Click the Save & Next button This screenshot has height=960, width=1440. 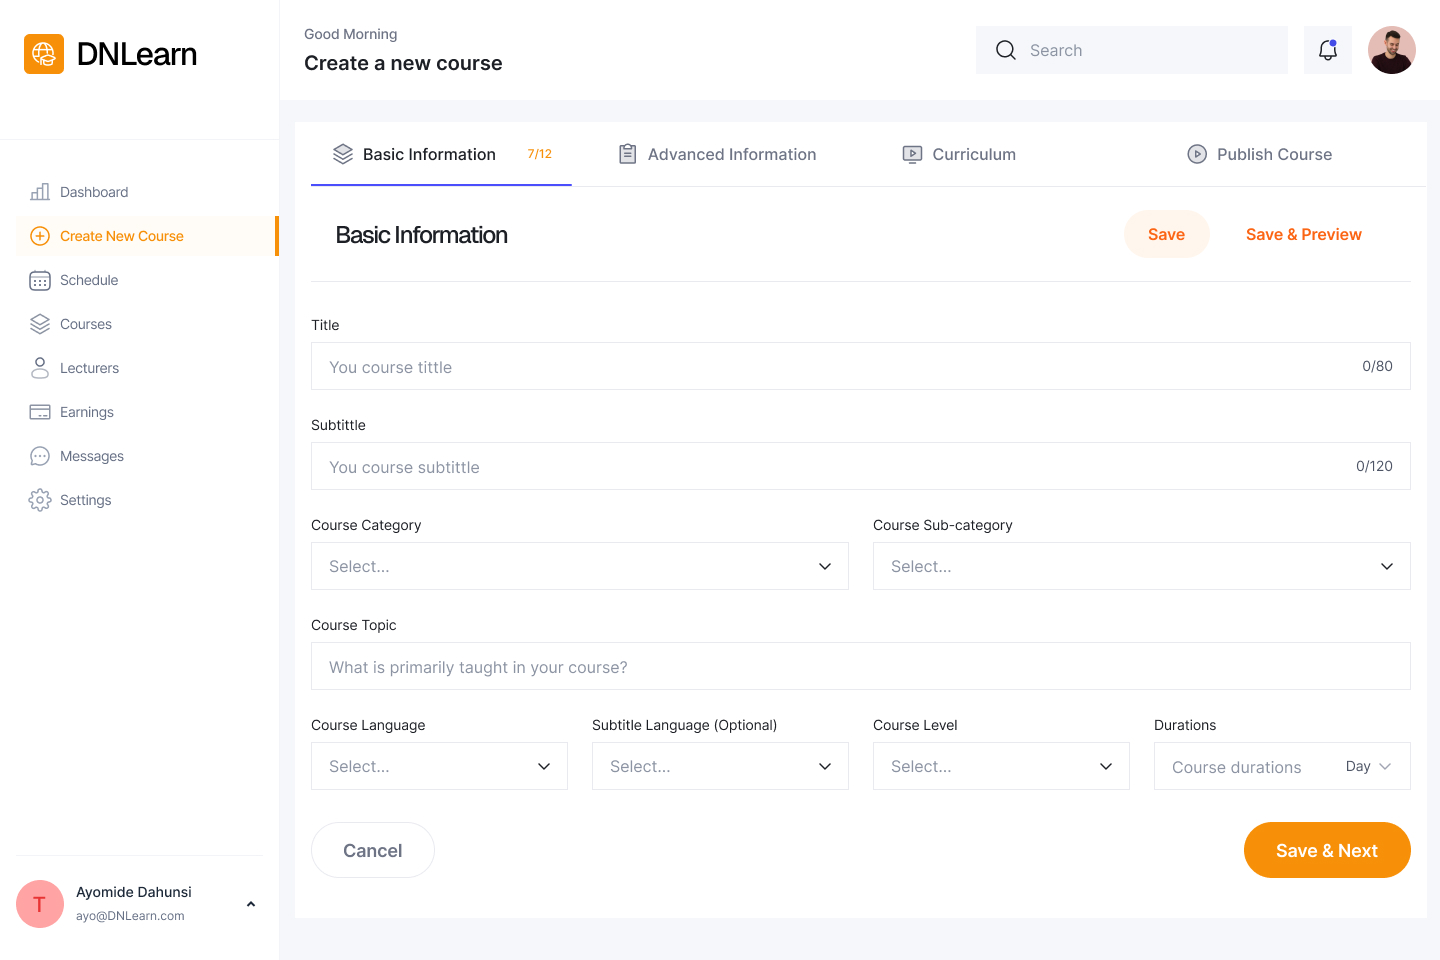coord(1327,850)
